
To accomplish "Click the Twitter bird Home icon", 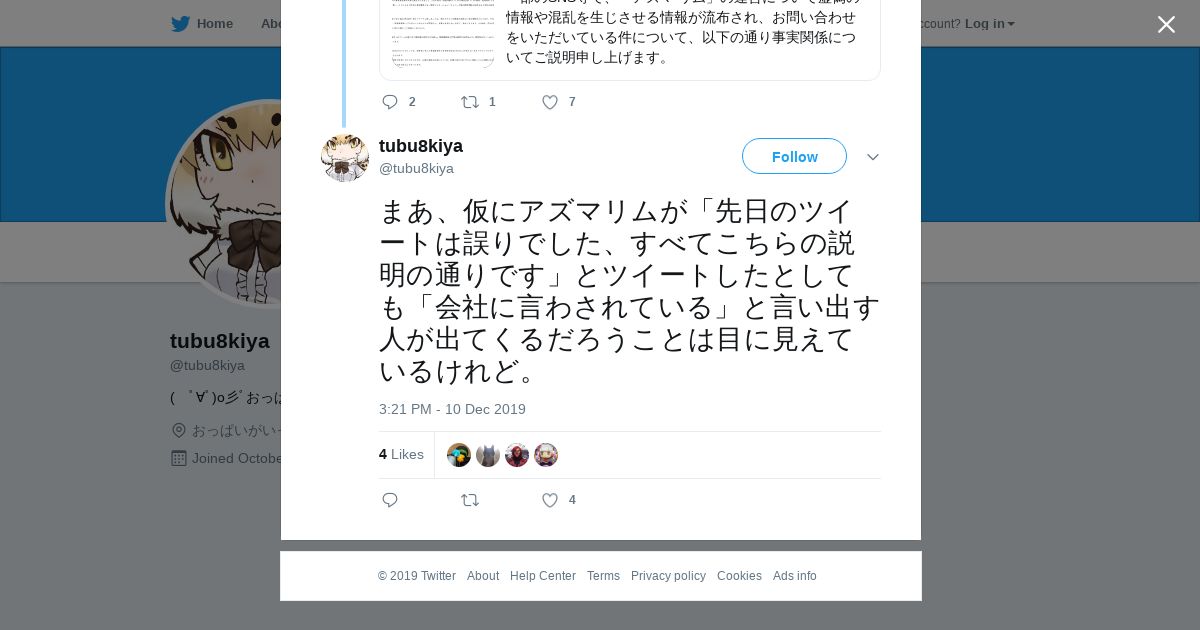I will click(x=180, y=23).
